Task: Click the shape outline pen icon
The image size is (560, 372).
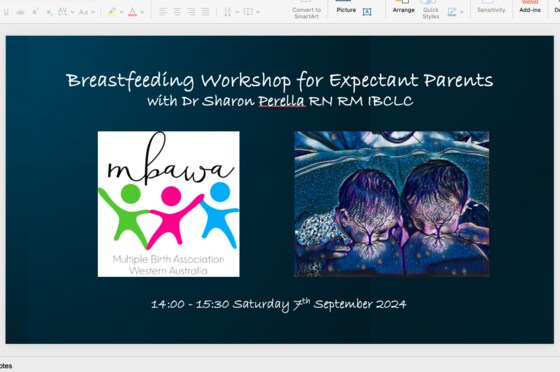Action: coord(452,12)
